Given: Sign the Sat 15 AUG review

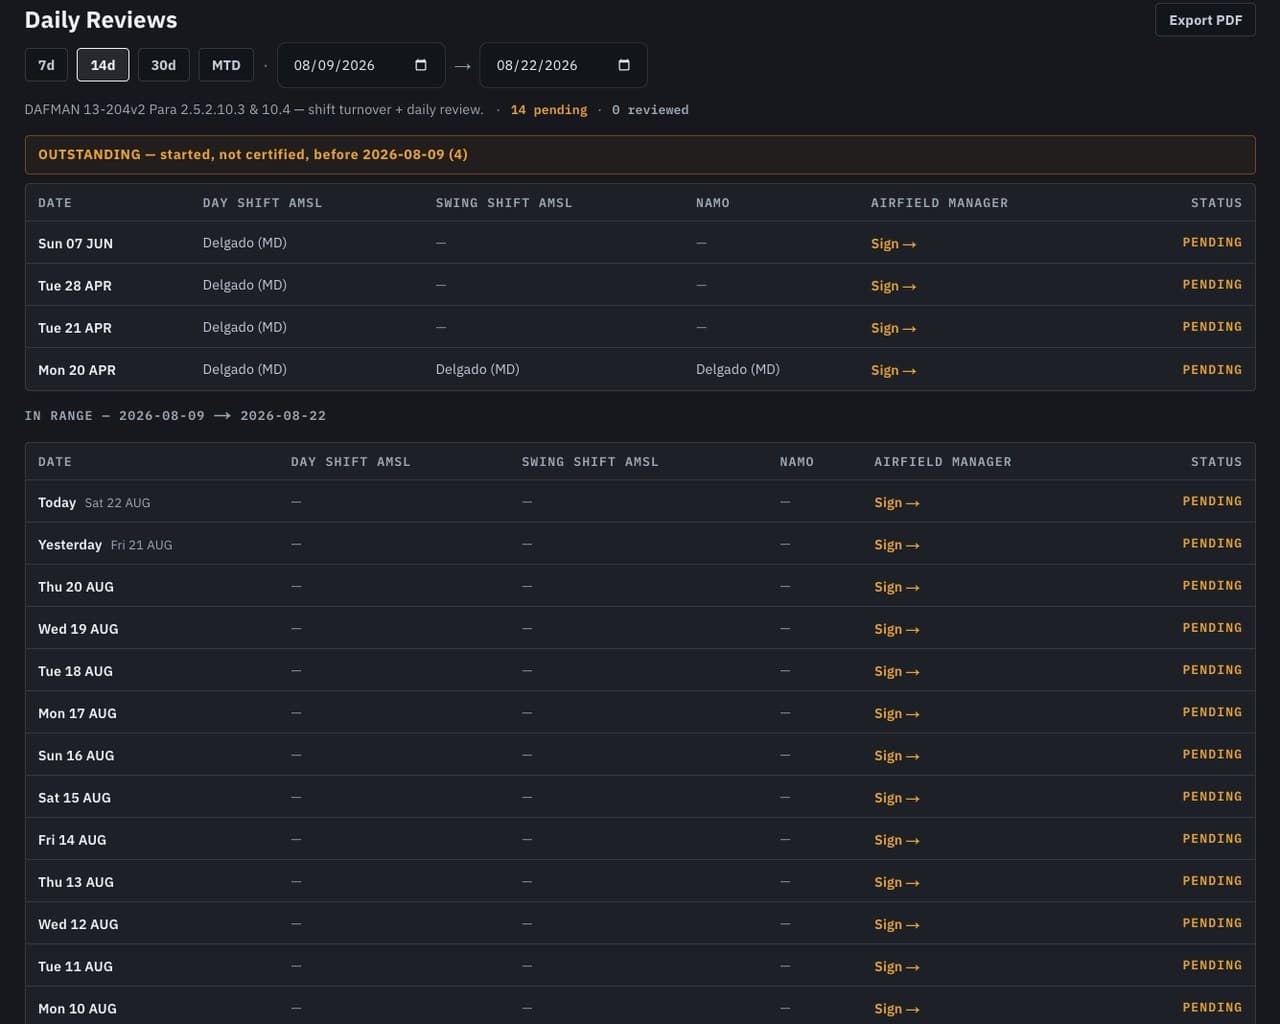Looking at the screenshot, I should [x=896, y=797].
